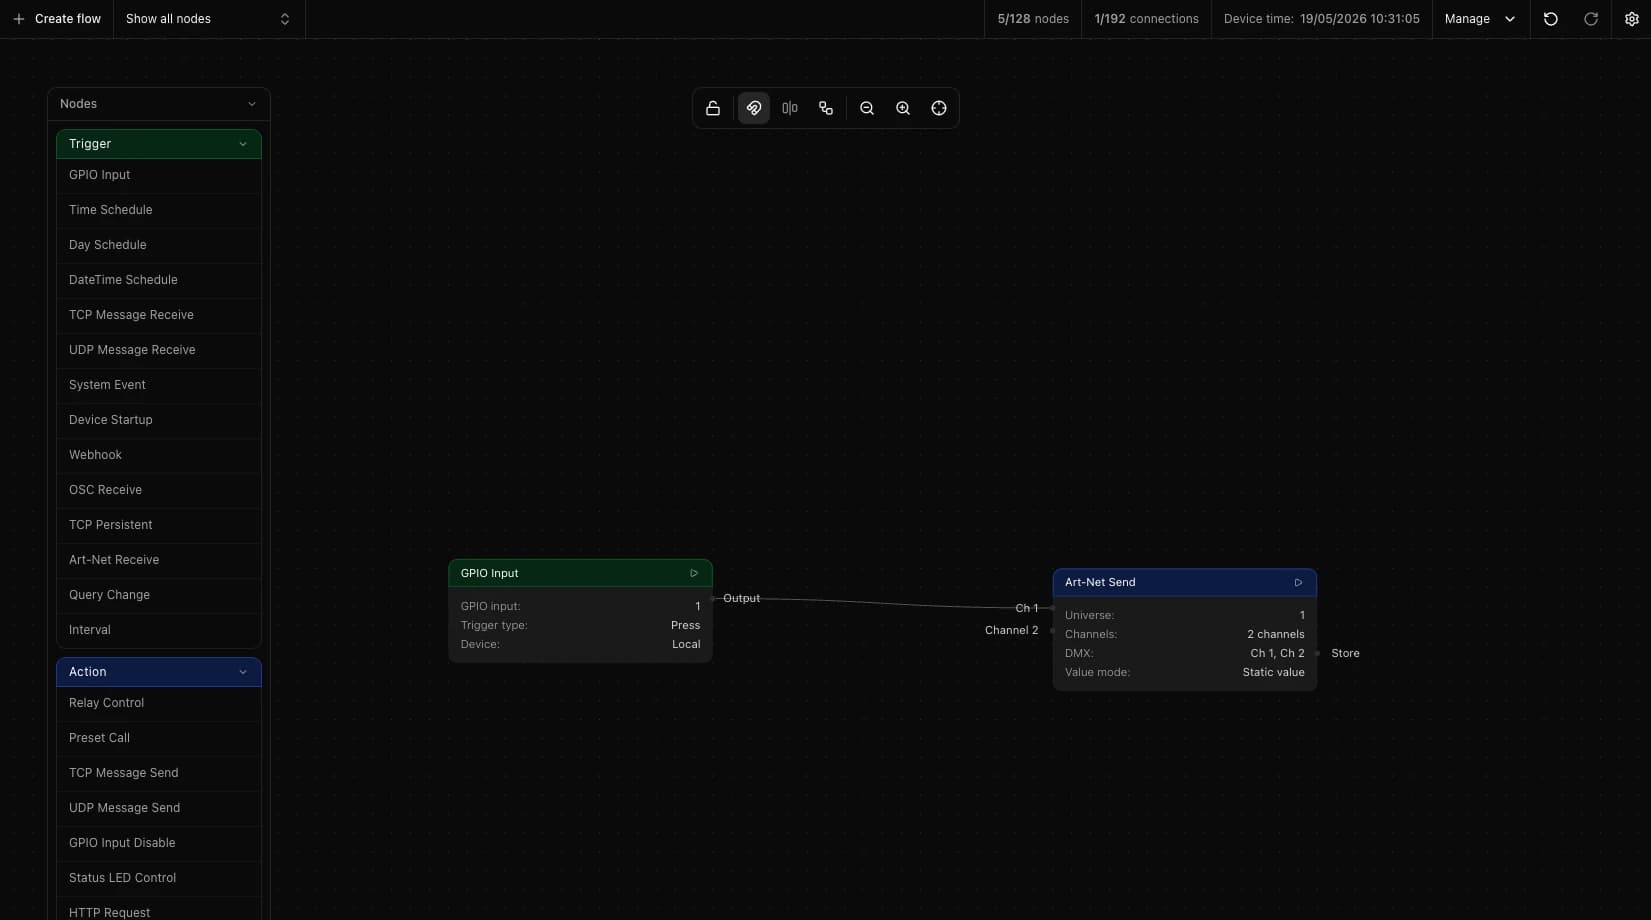Select Status LED Control action
The width and height of the screenshot is (1651, 920).
(159, 878)
